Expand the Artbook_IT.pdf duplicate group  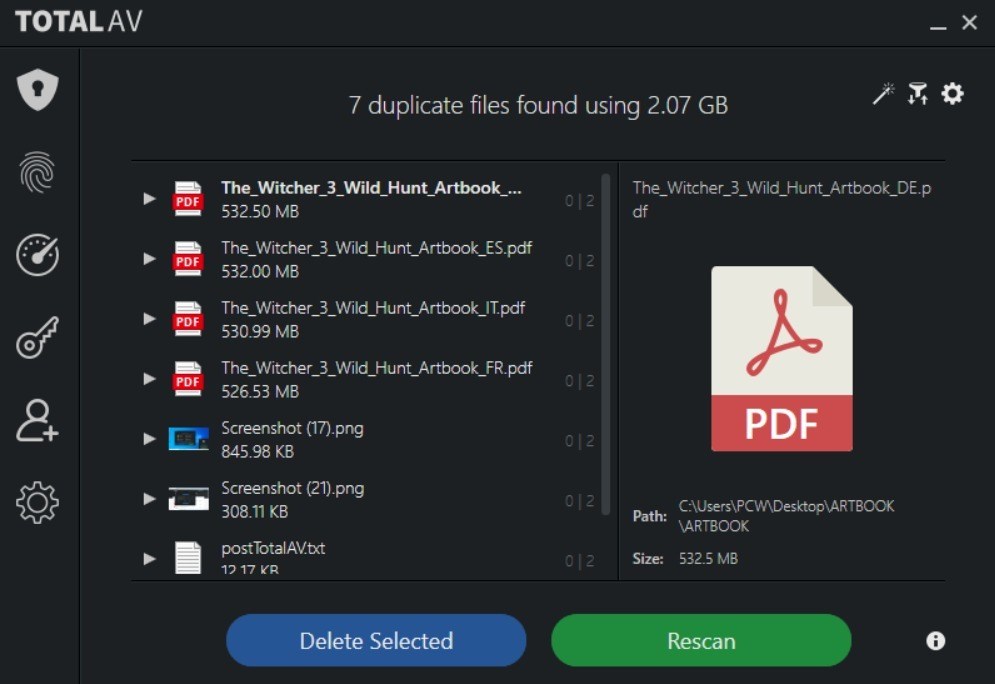149,319
